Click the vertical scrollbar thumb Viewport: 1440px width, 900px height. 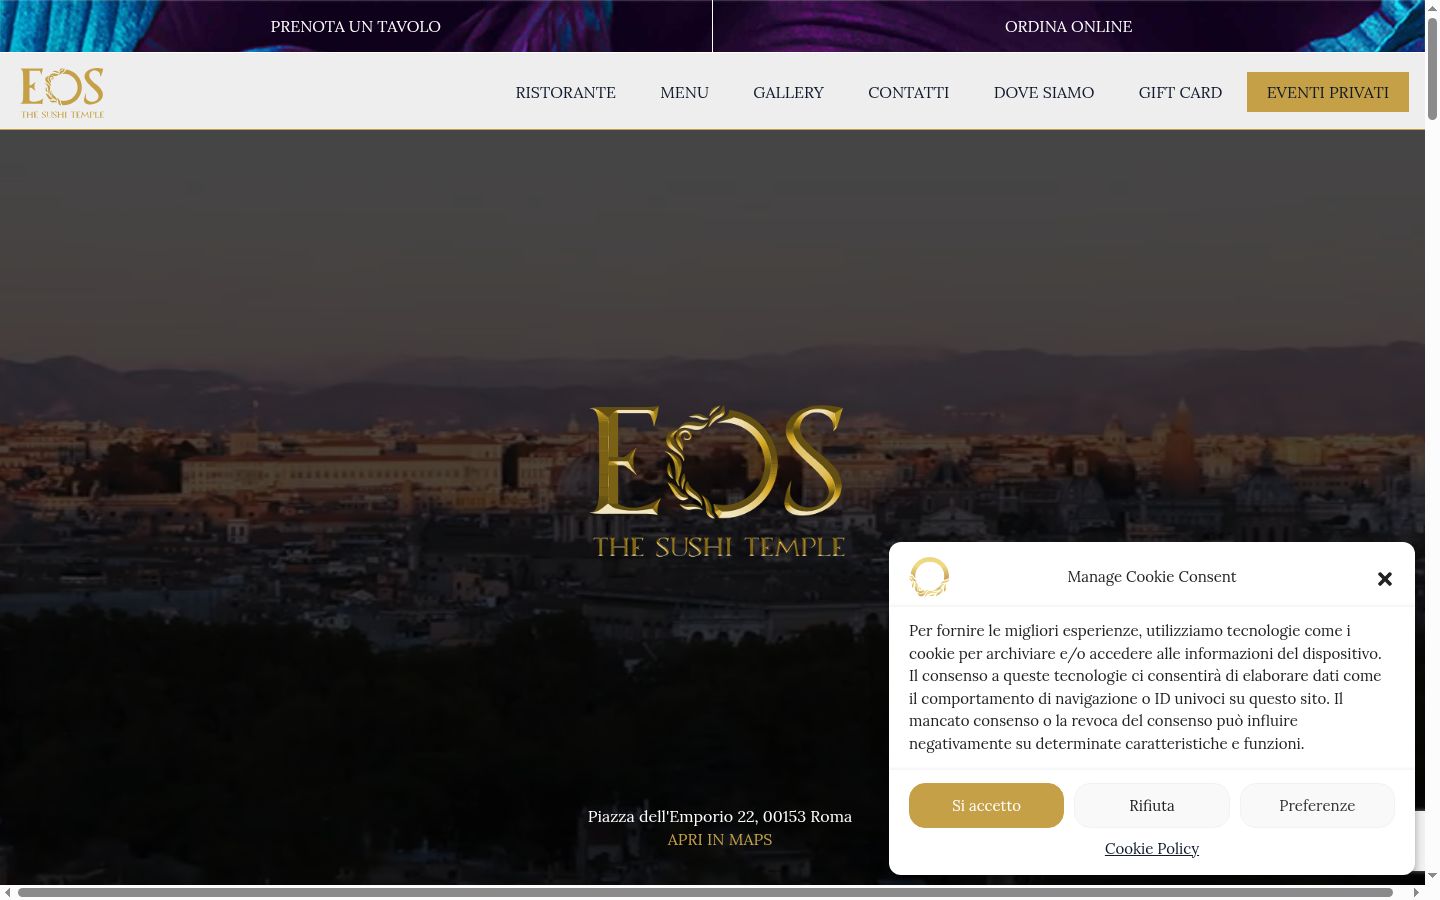tap(1432, 68)
